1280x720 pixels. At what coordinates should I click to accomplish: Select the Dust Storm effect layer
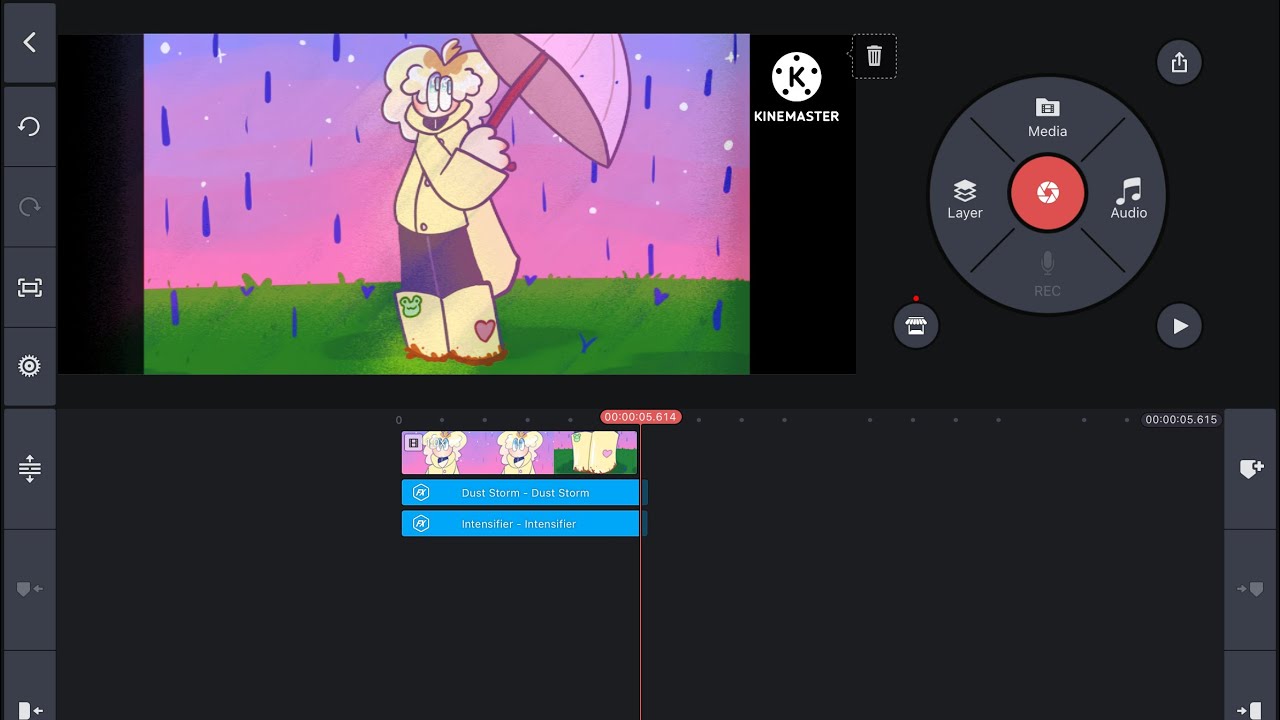coord(520,493)
